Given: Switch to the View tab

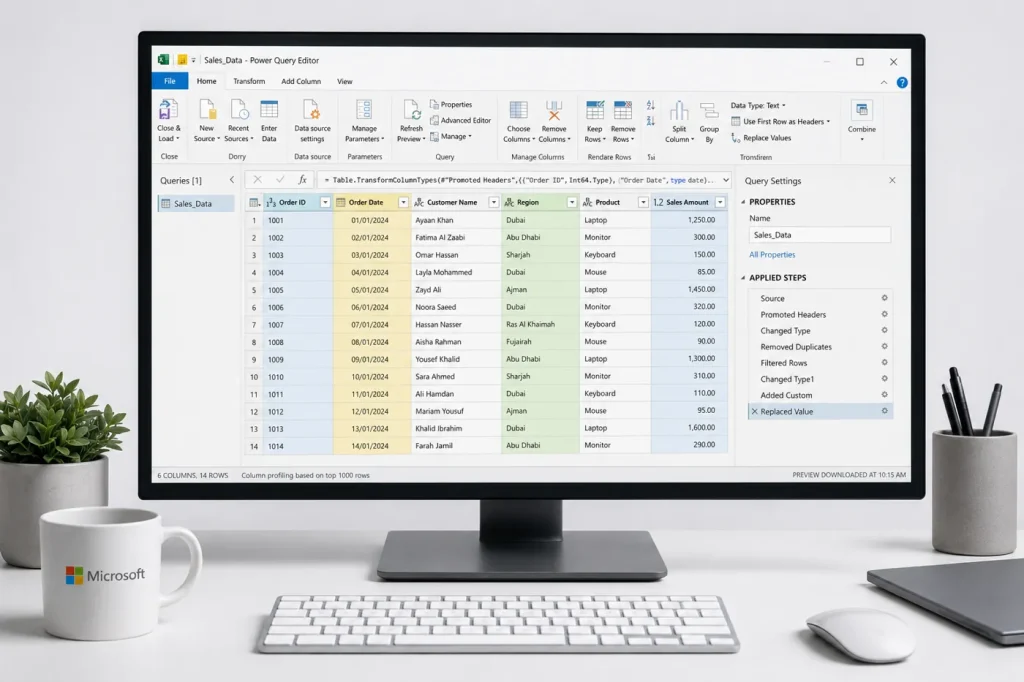Looking at the screenshot, I should pyautogui.click(x=345, y=81).
